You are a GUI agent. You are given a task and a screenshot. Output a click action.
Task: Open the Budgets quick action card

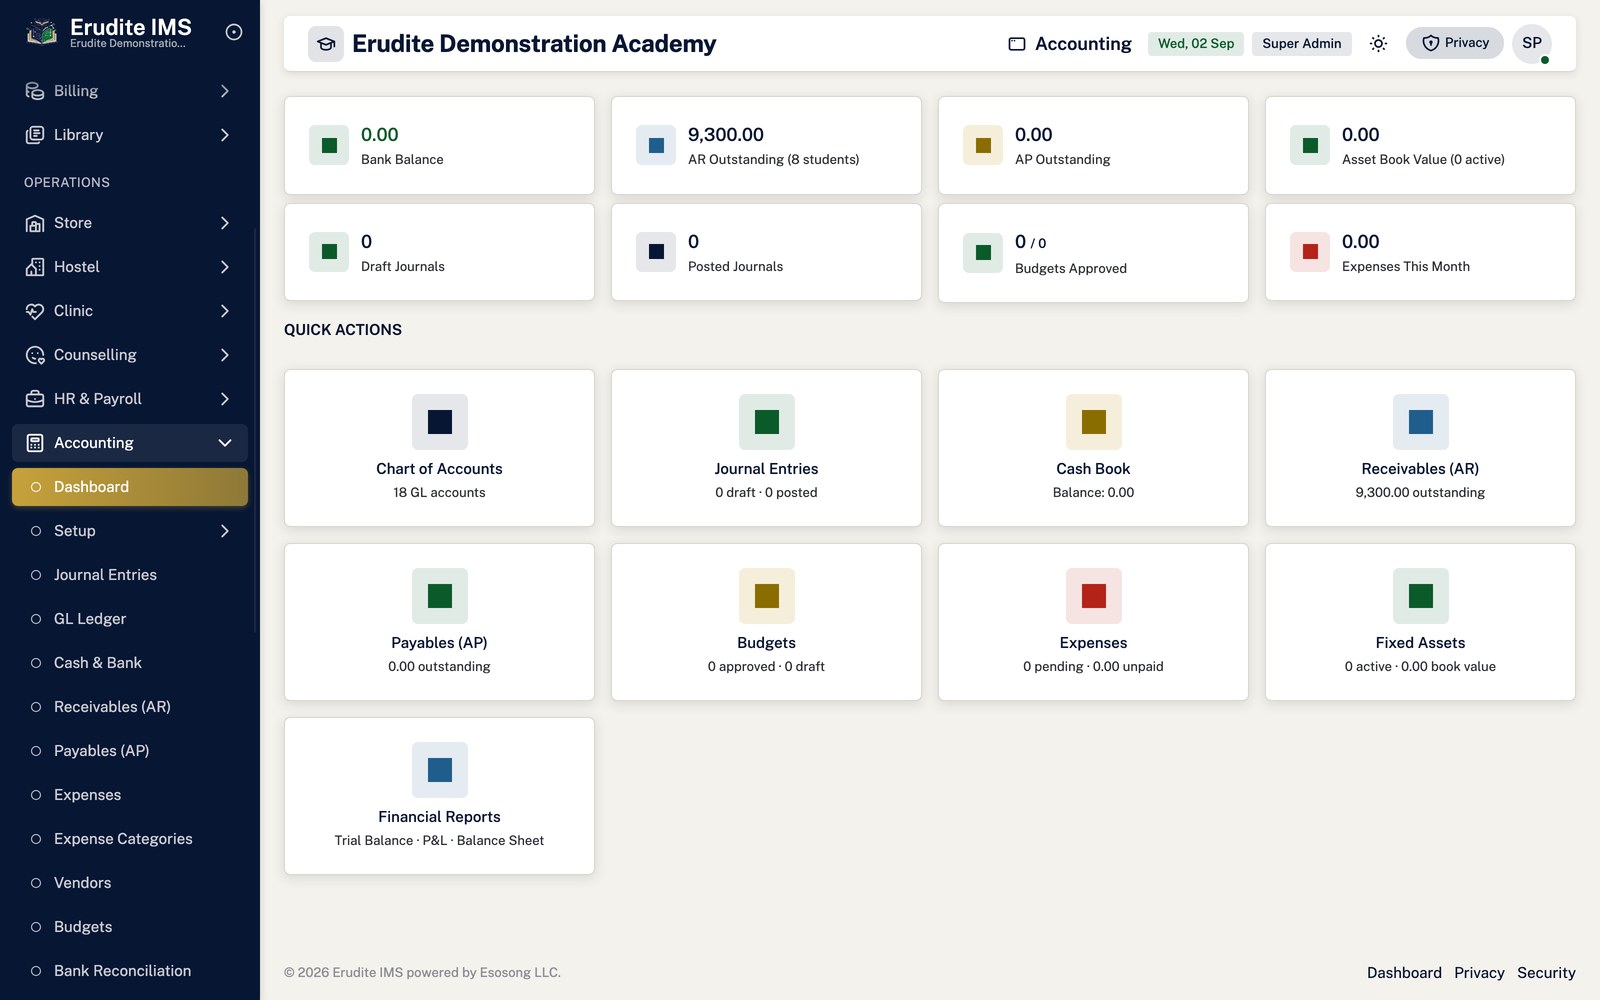767,622
